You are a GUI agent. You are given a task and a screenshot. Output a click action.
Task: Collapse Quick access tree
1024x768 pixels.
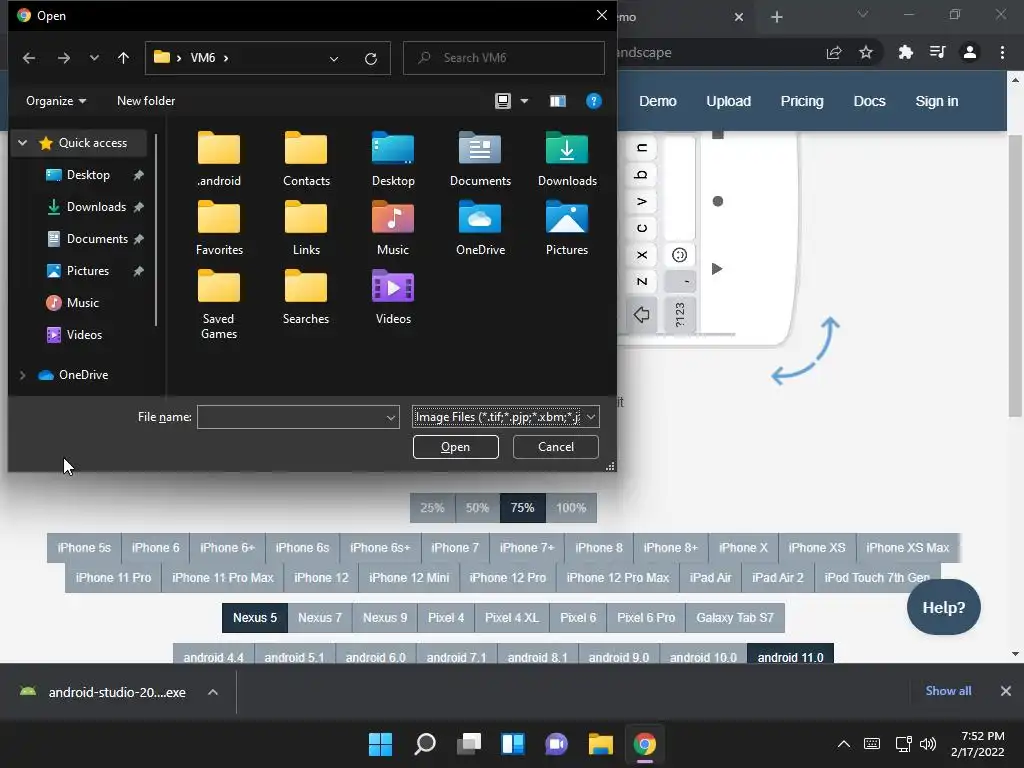(22, 142)
